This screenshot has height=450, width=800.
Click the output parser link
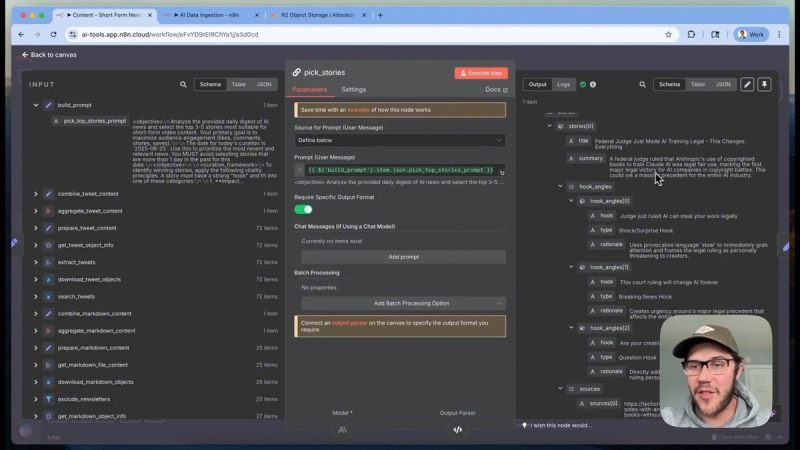tap(349, 323)
